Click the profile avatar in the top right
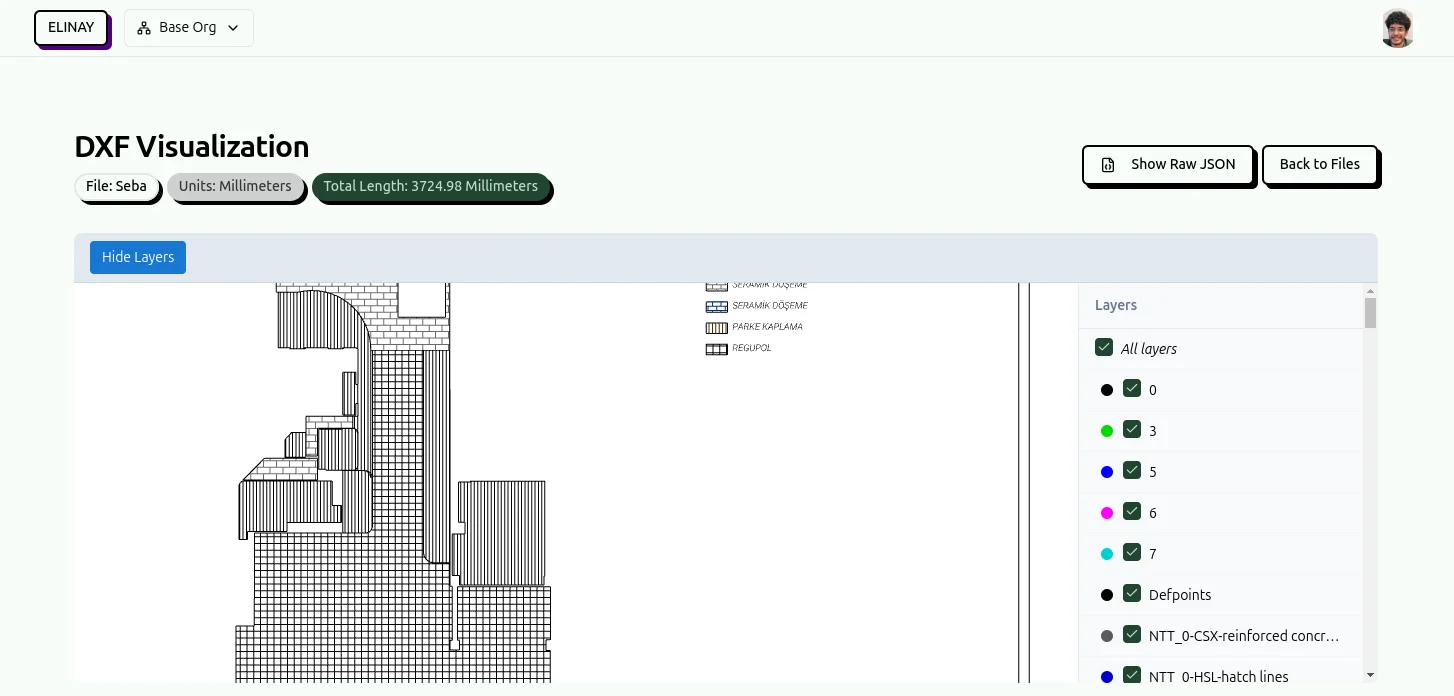 1397,27
